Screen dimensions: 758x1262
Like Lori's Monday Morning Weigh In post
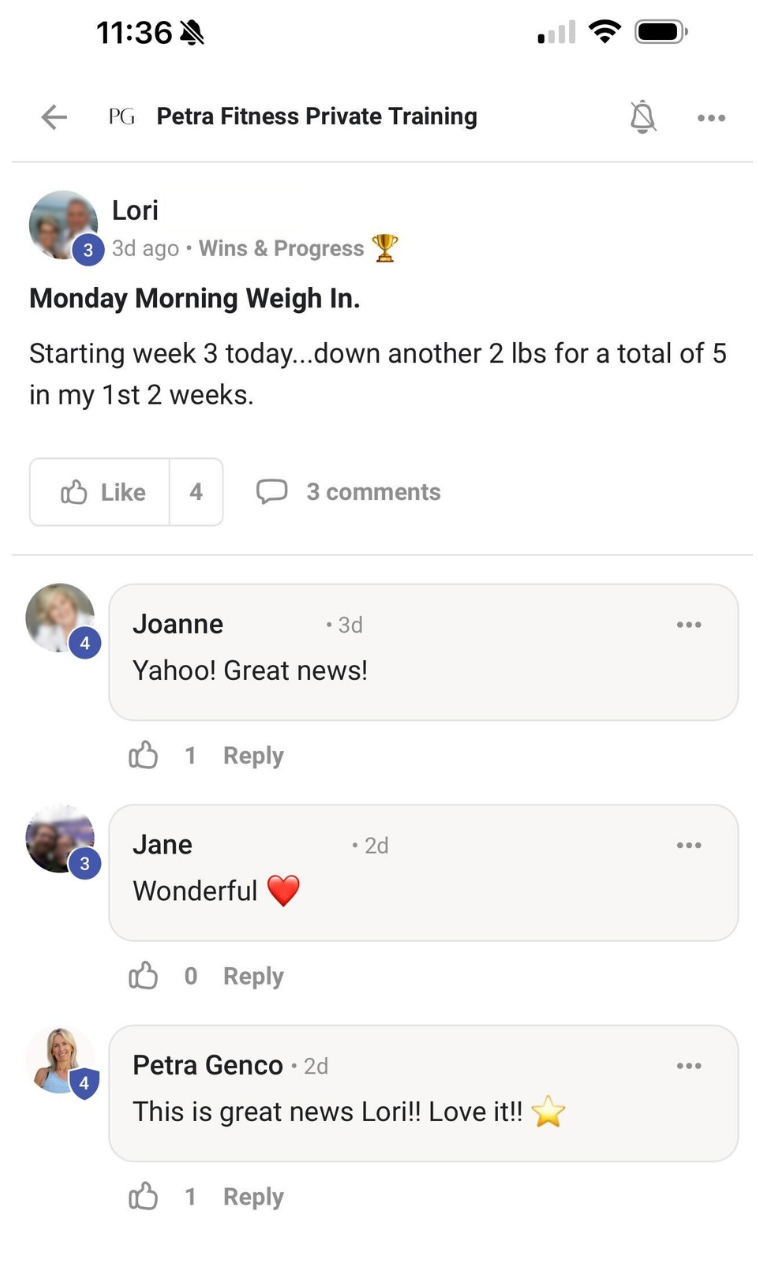tap(102, 492)
